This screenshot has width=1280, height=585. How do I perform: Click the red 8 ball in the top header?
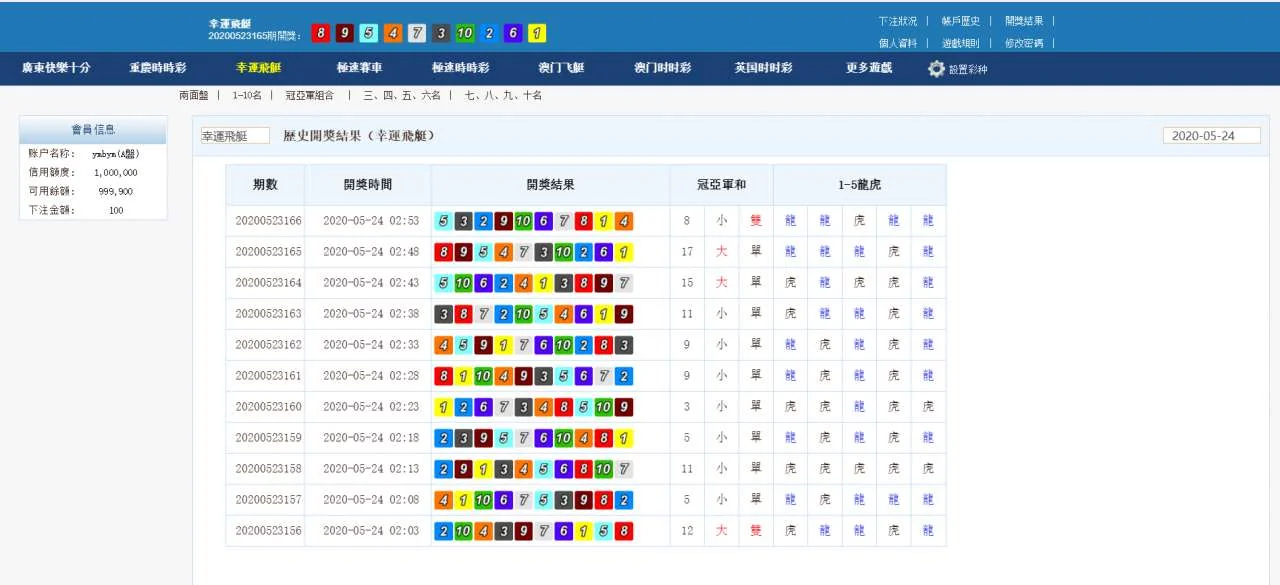tap(320, 34)
